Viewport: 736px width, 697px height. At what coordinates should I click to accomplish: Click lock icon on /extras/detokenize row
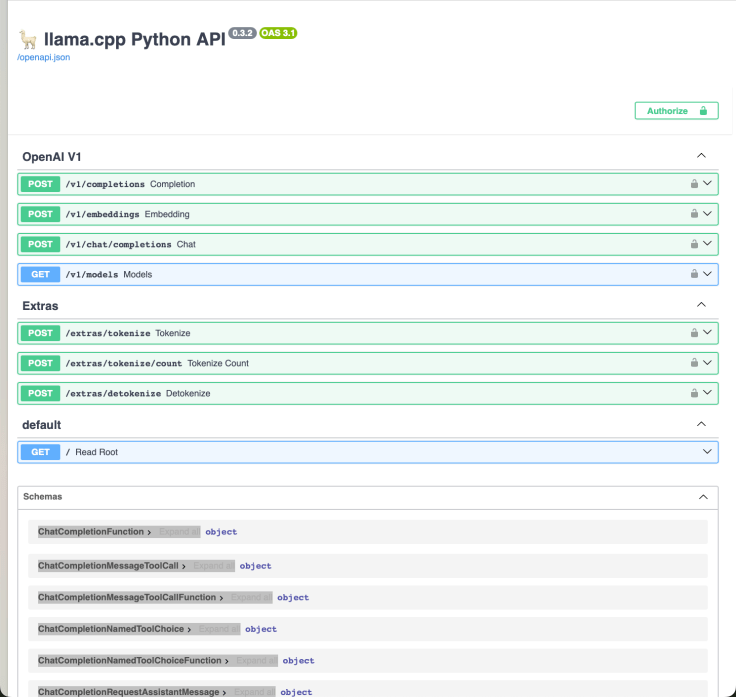pos(694,393)
